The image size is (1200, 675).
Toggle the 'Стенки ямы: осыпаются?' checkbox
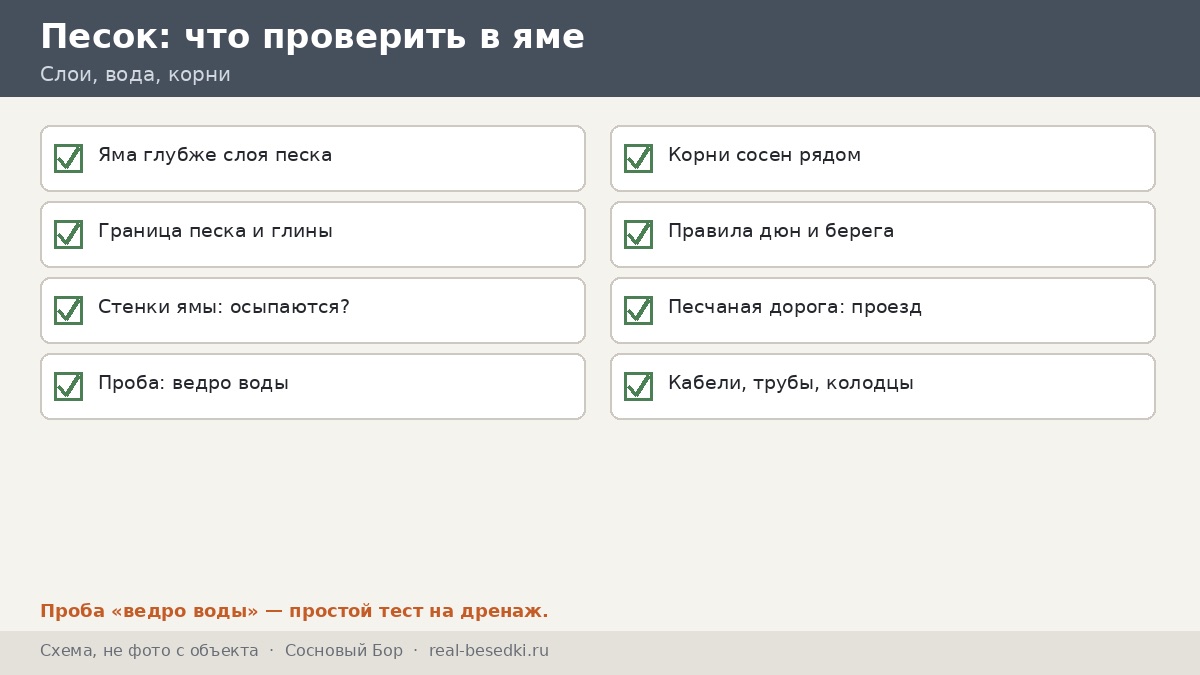point(68,310)
